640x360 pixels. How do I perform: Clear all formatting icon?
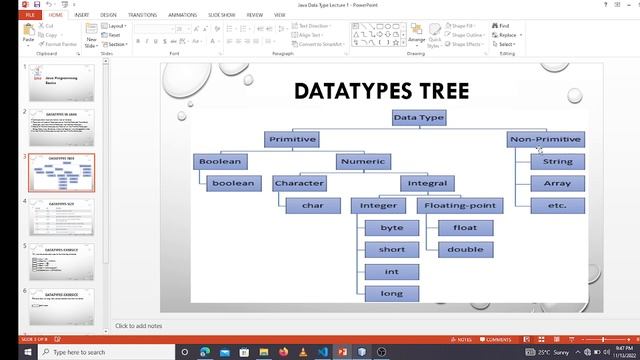[217, 29]
